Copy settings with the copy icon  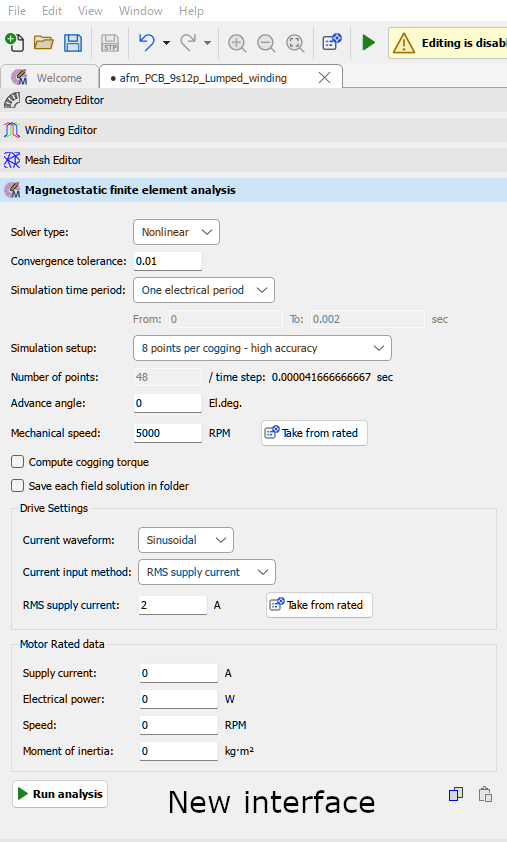click(456, 794)
